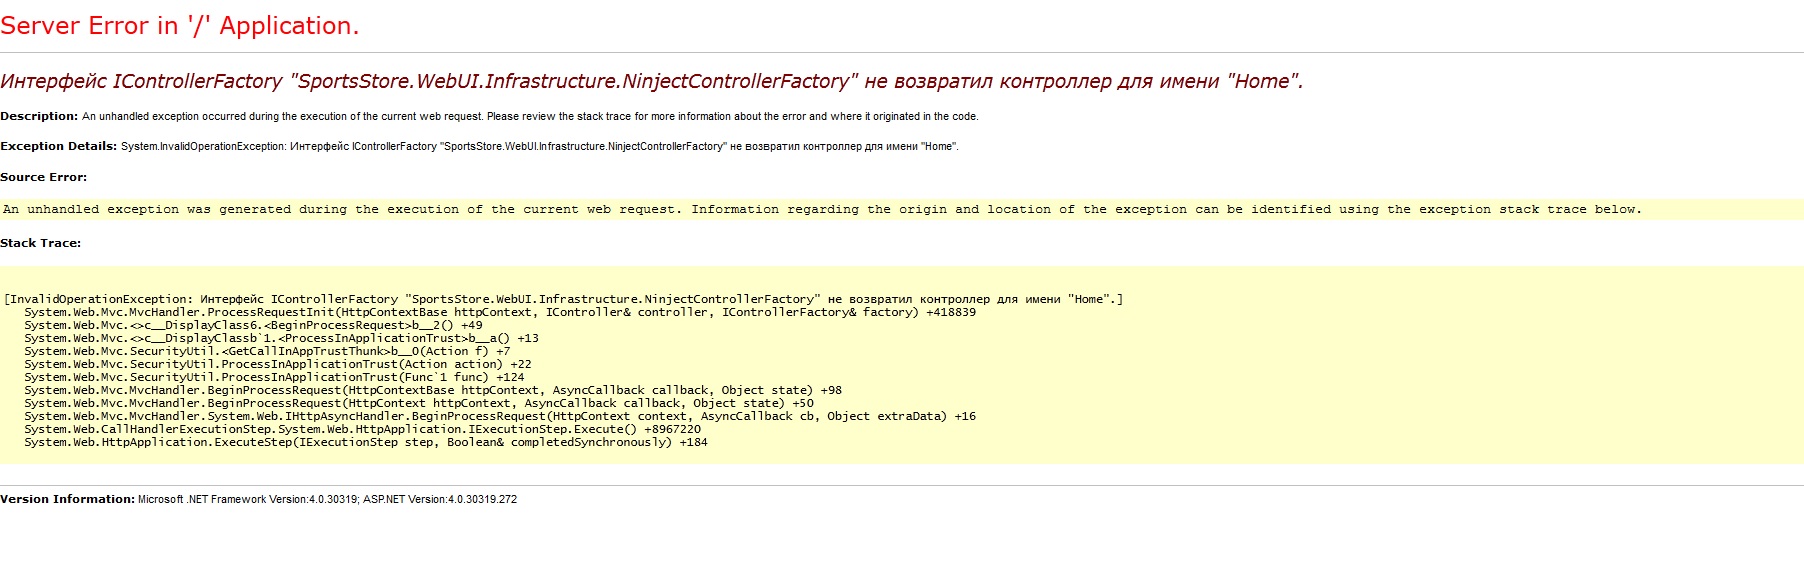
Task: Click the MvcHandler.ProcessRequestInit +418839 line
Action: 500,312
